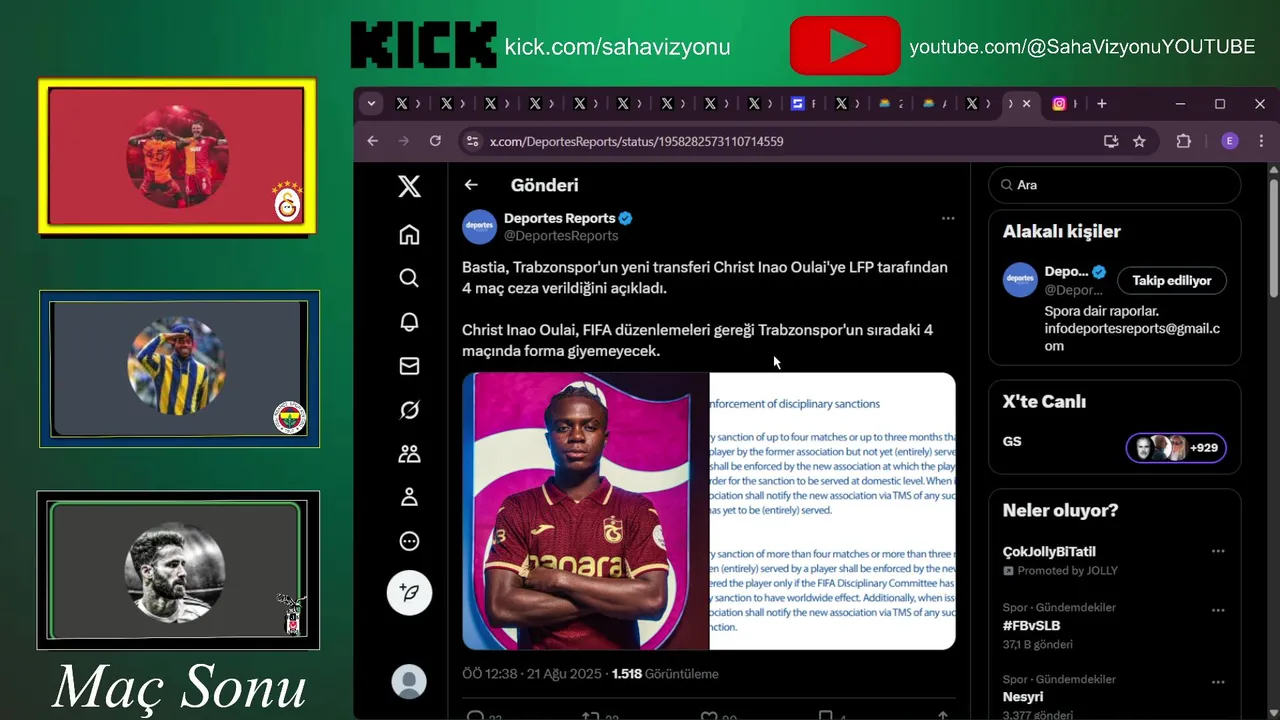Open the disciplinary sanctions document image
Viewport: 1280px width, 720px height.
833,511
